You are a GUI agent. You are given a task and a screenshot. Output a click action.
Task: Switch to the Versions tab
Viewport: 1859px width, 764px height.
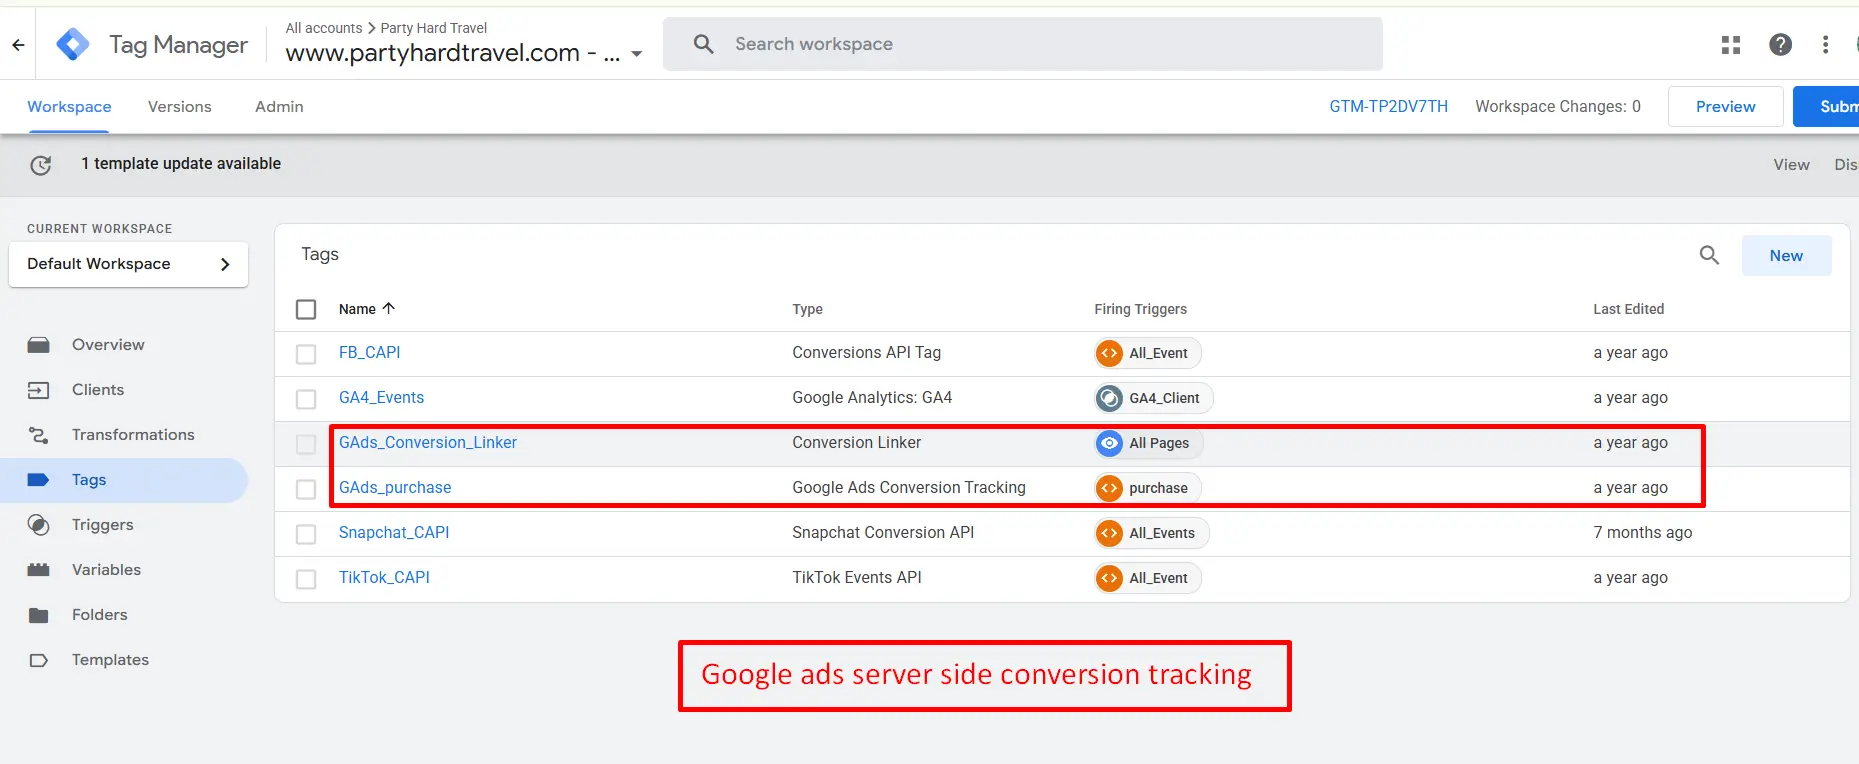[180, 107]
